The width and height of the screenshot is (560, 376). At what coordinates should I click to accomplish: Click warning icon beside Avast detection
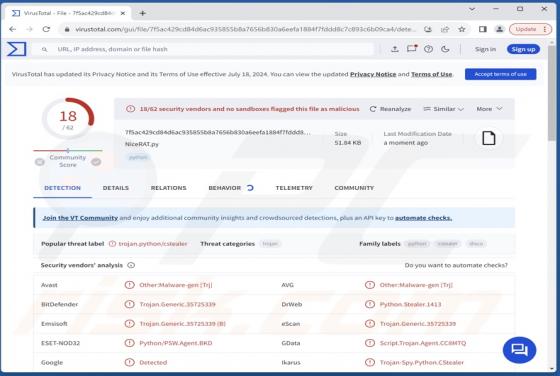(129, 285)
